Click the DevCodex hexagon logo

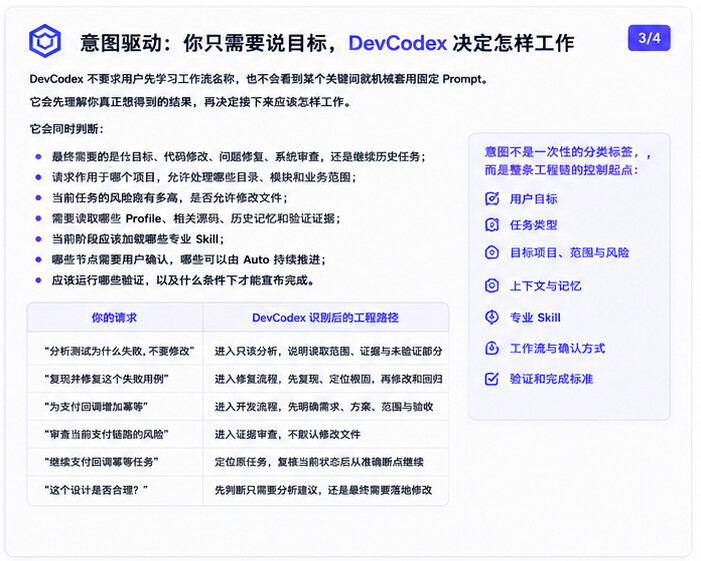point(45,41)
